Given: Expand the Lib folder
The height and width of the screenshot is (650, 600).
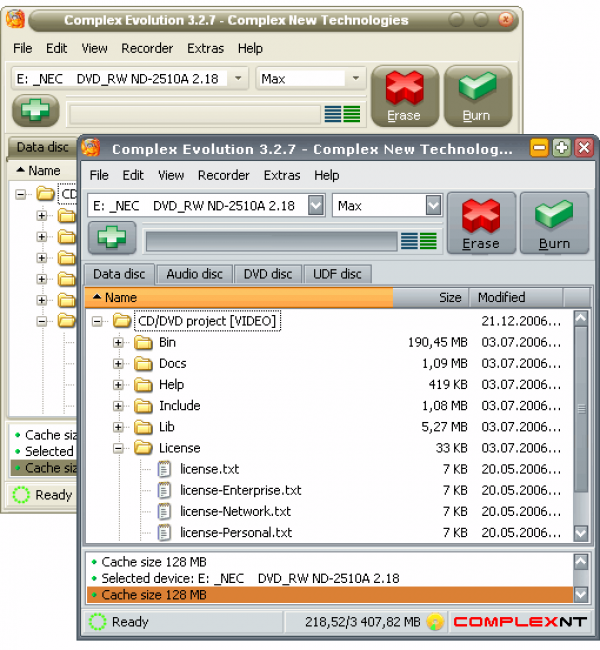Looking at the screenshot, I should pos(118,427).
